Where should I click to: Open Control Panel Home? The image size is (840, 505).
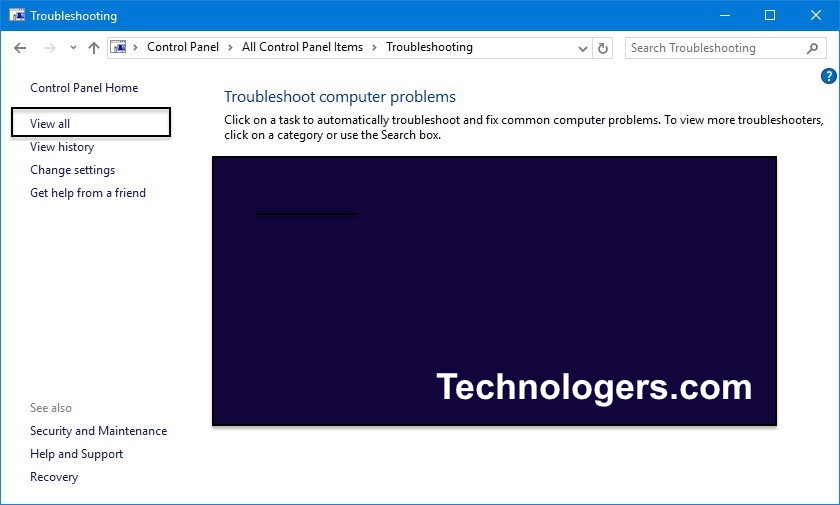click(84, 88)
